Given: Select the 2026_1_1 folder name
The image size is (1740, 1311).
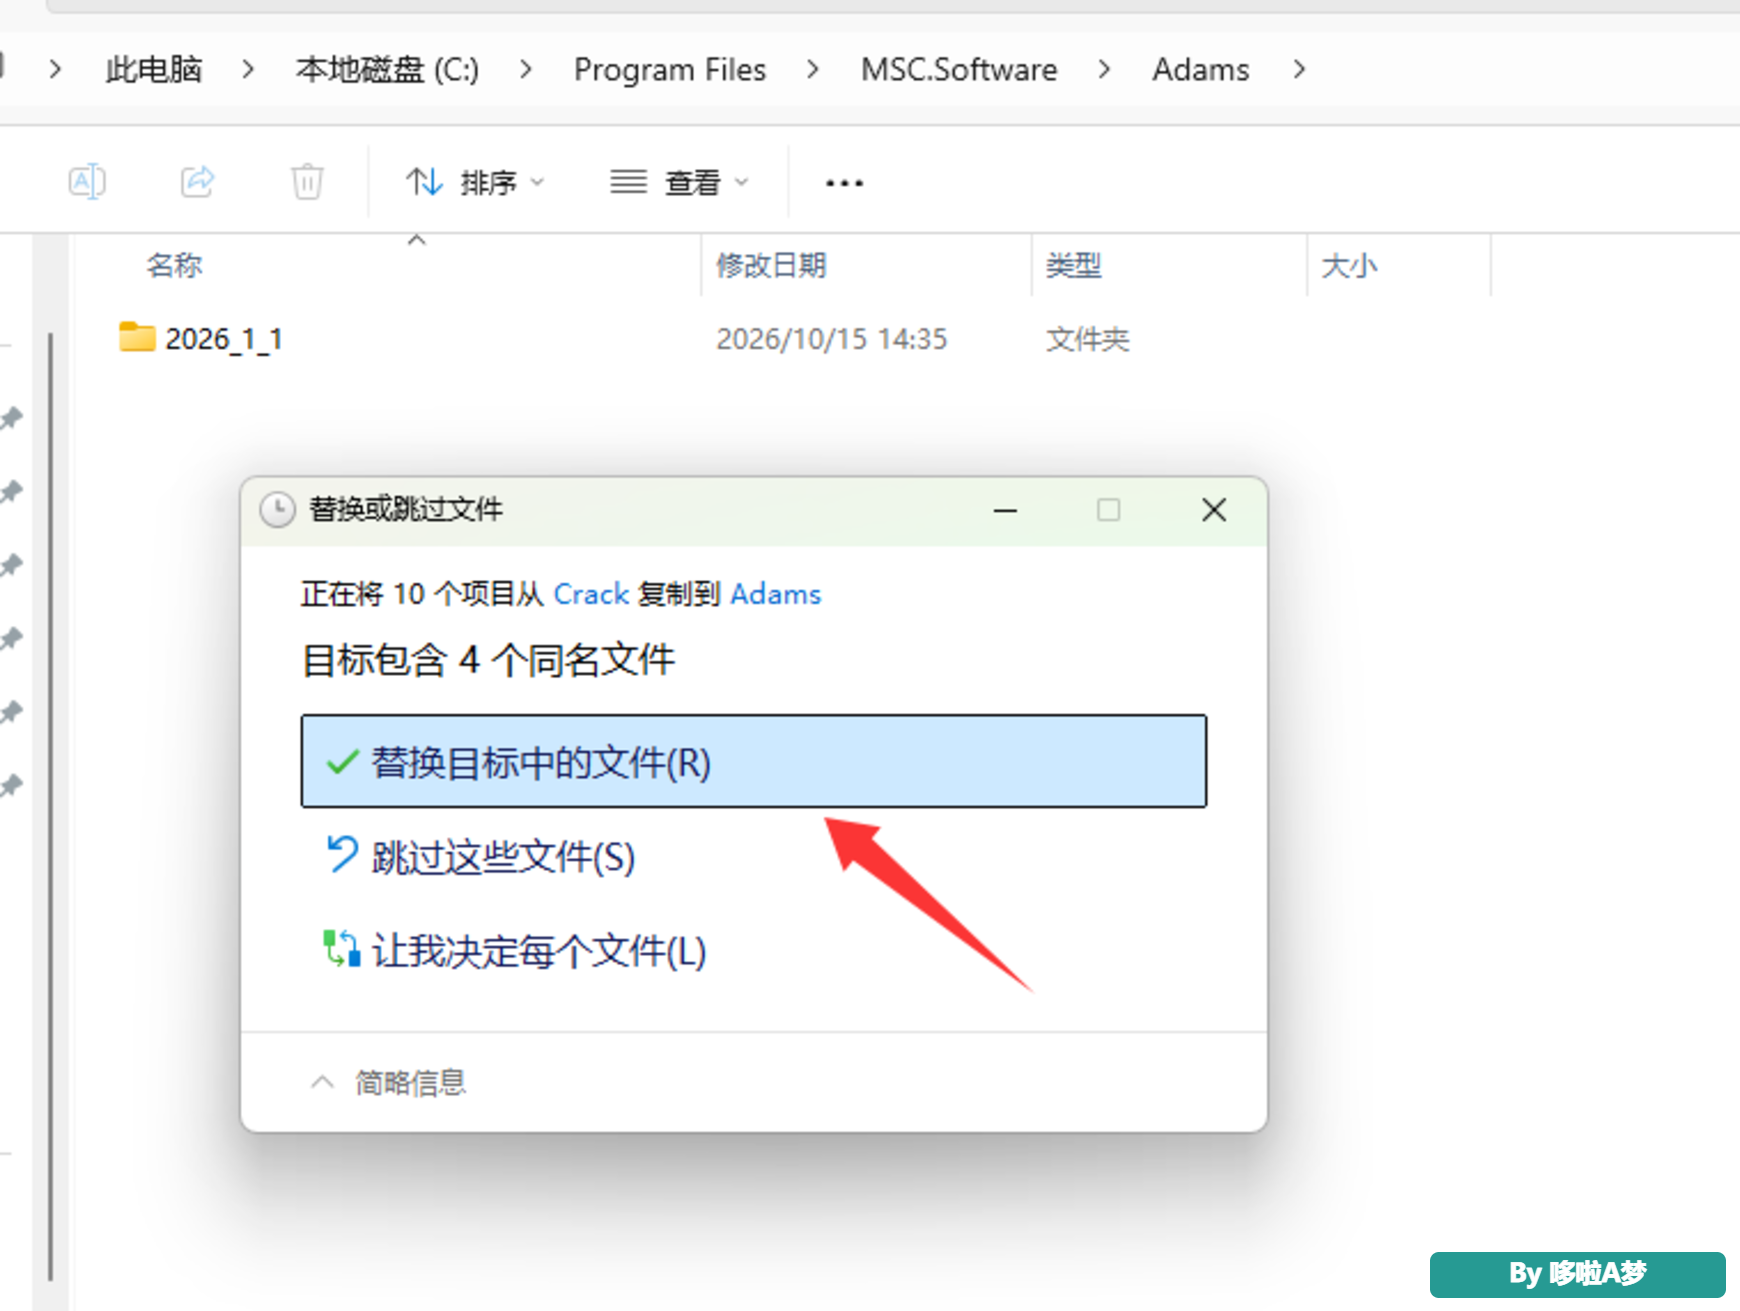Looking at the screenshot, I should (224, 339).
